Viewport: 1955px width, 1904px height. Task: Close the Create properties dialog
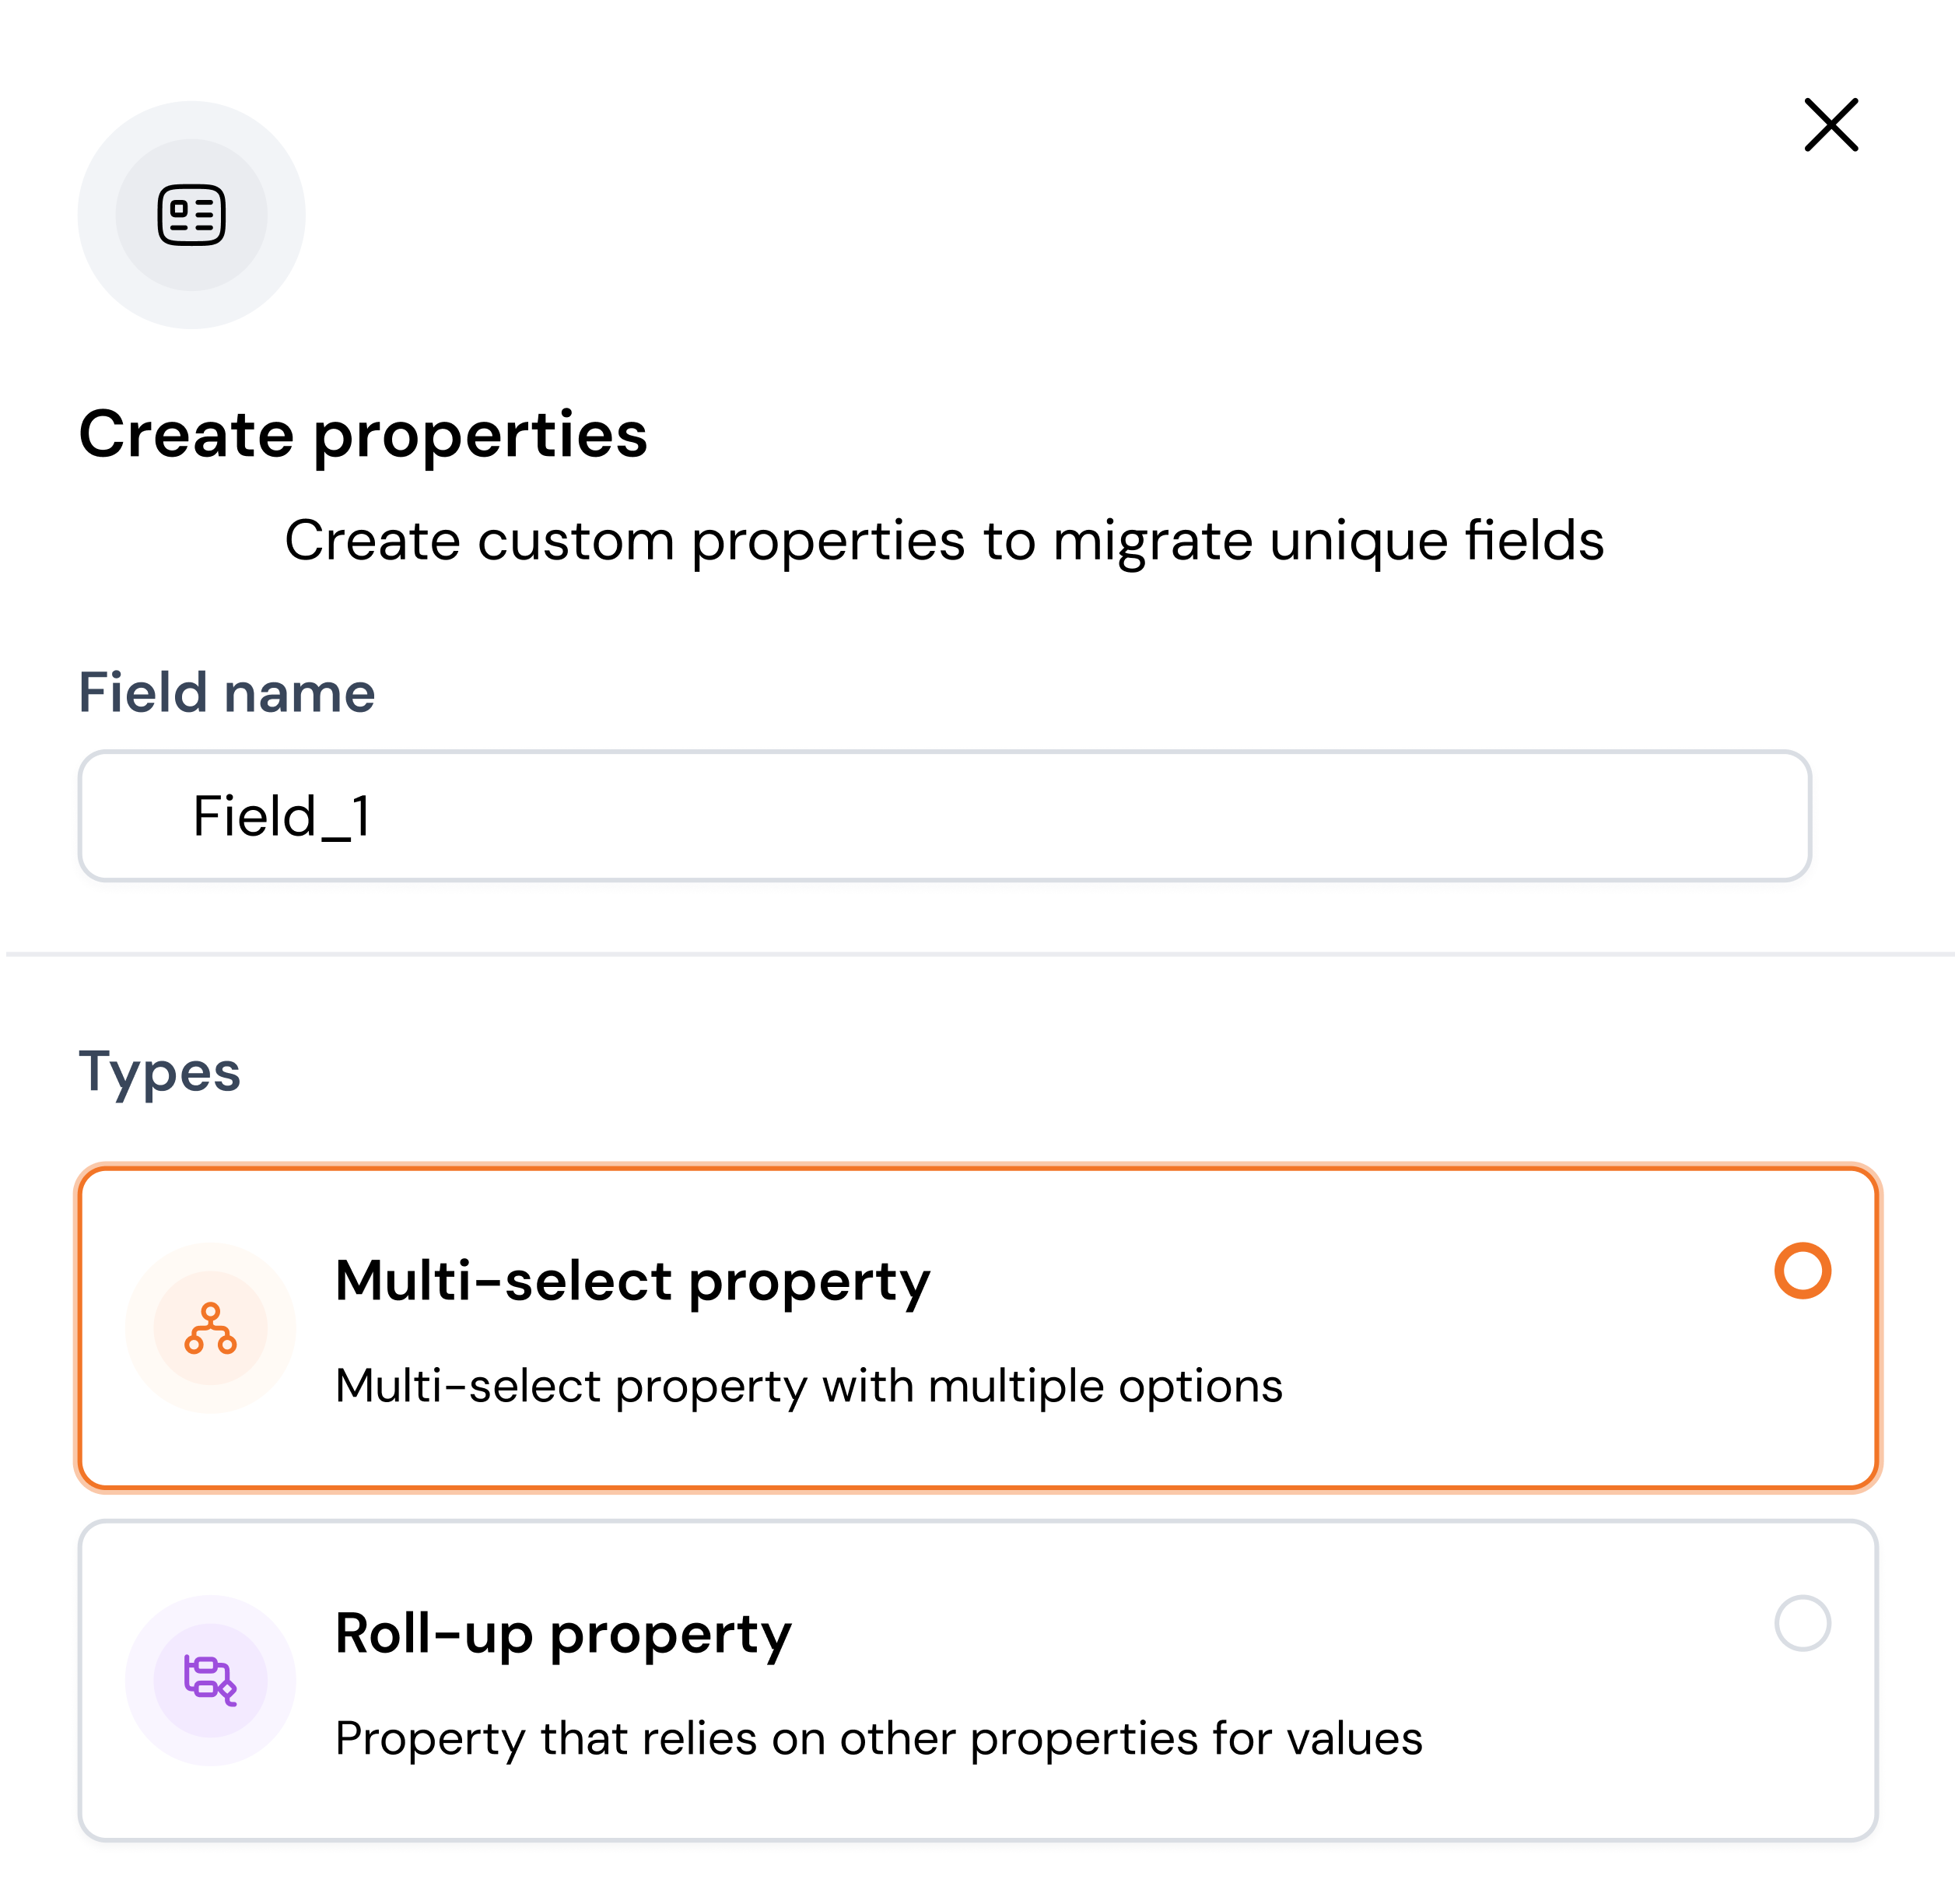tap(1830, 125)
